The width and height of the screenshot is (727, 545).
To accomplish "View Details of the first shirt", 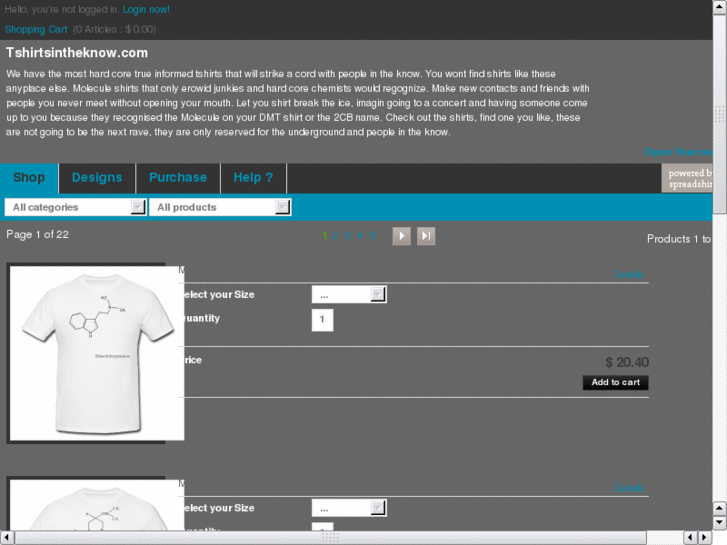I will tap(629, 274).
